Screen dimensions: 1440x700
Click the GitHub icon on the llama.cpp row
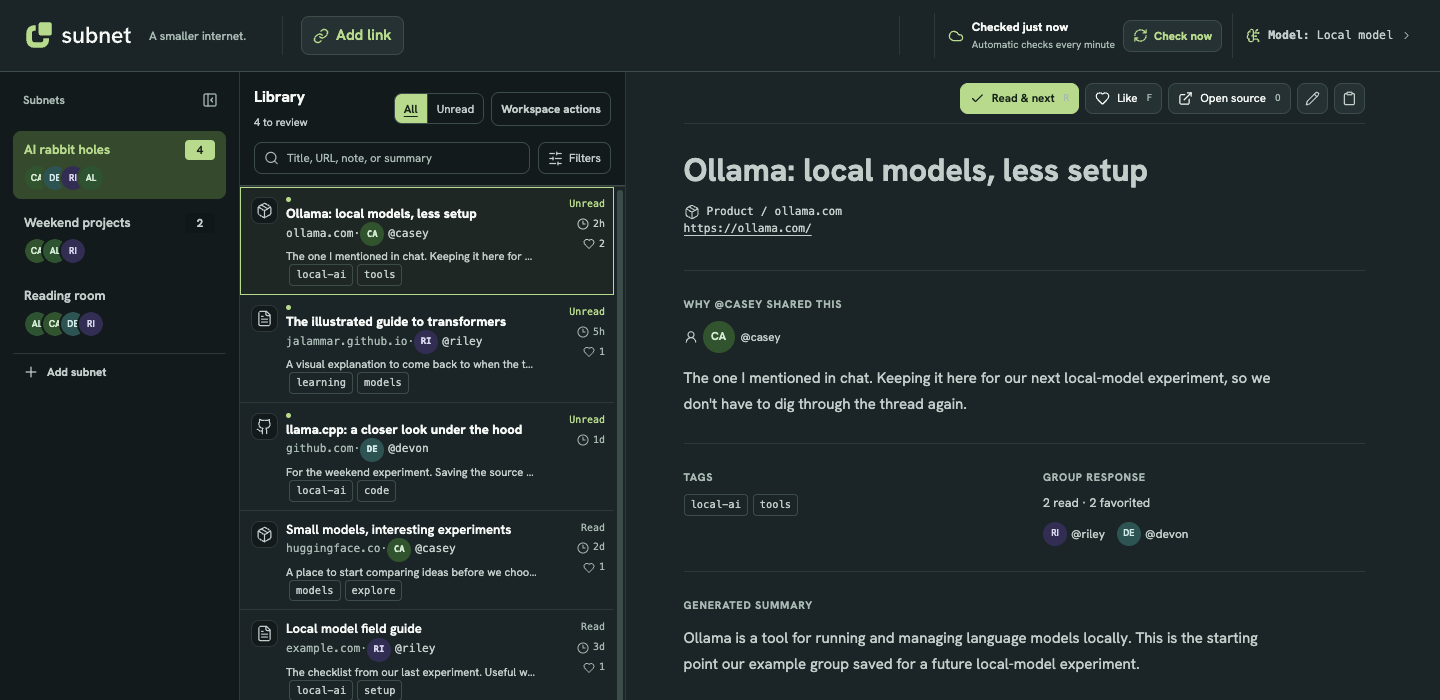click(264, 426)
